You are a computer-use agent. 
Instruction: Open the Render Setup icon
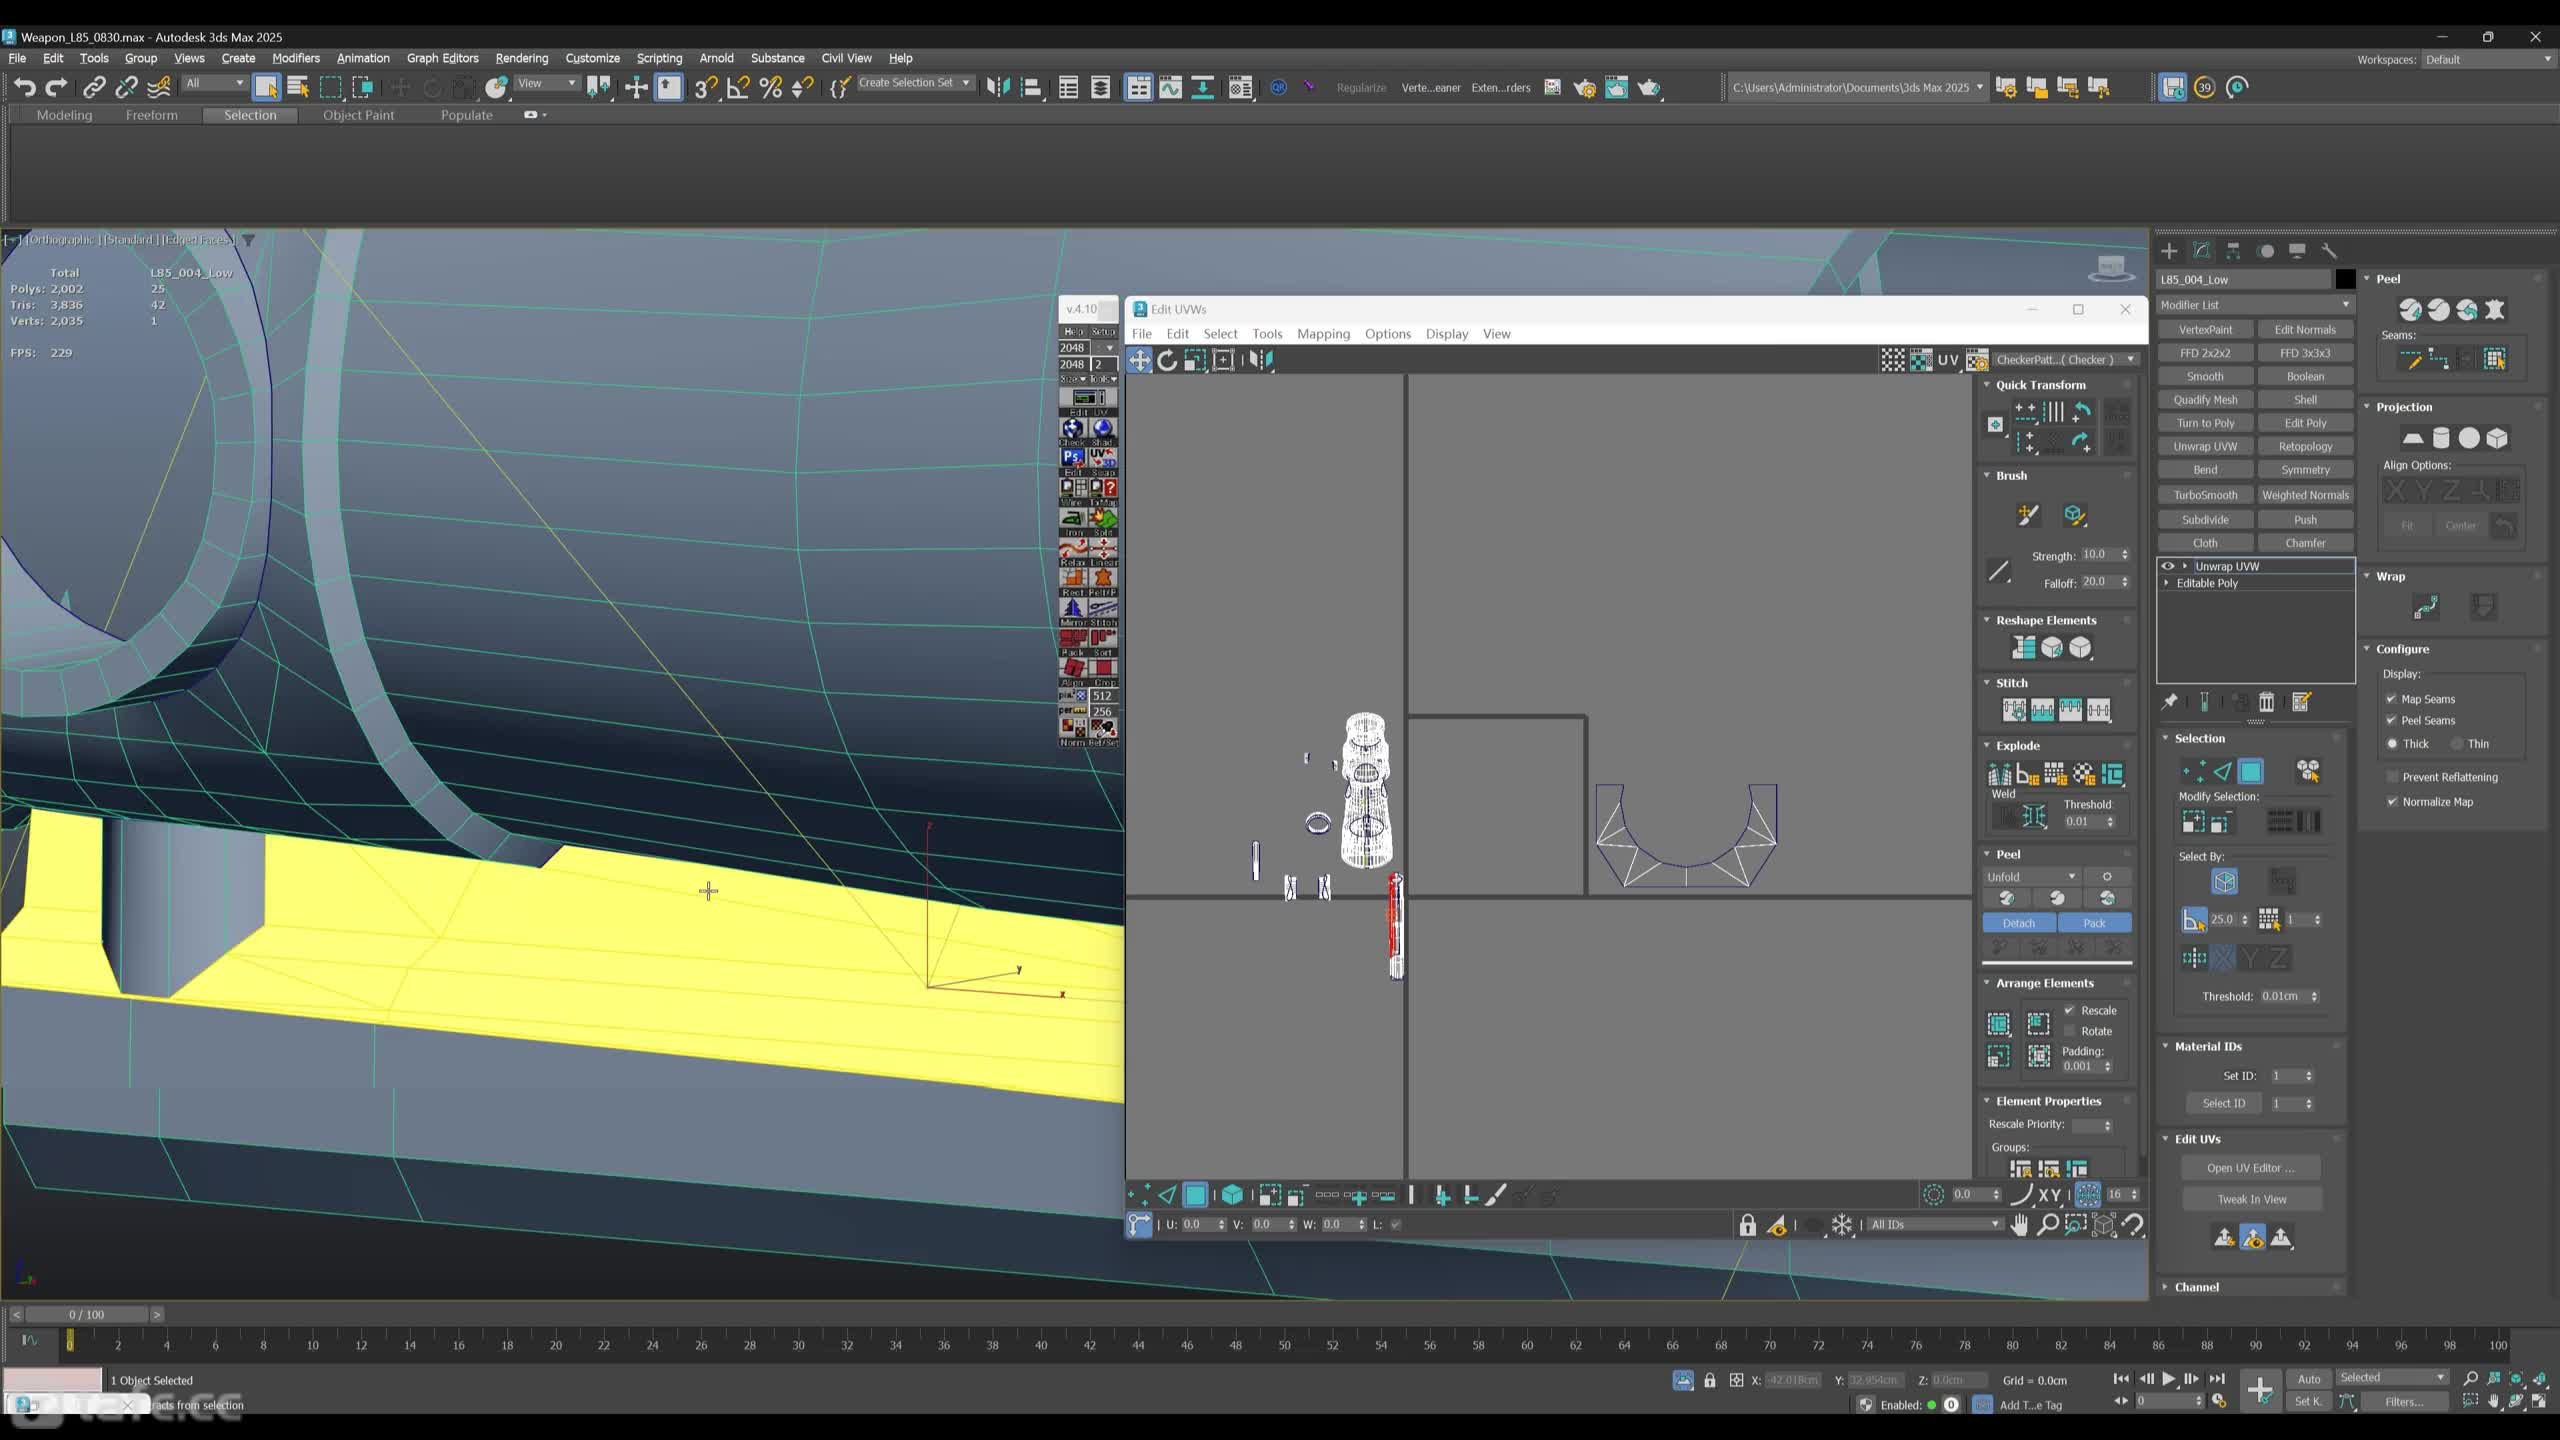[x=1585, y=88]
